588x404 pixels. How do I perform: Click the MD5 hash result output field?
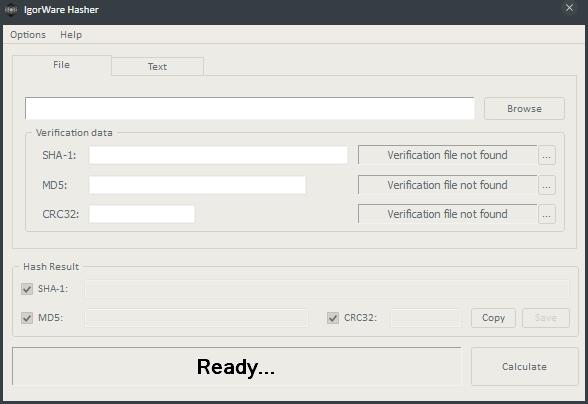(x=196, y=318)
